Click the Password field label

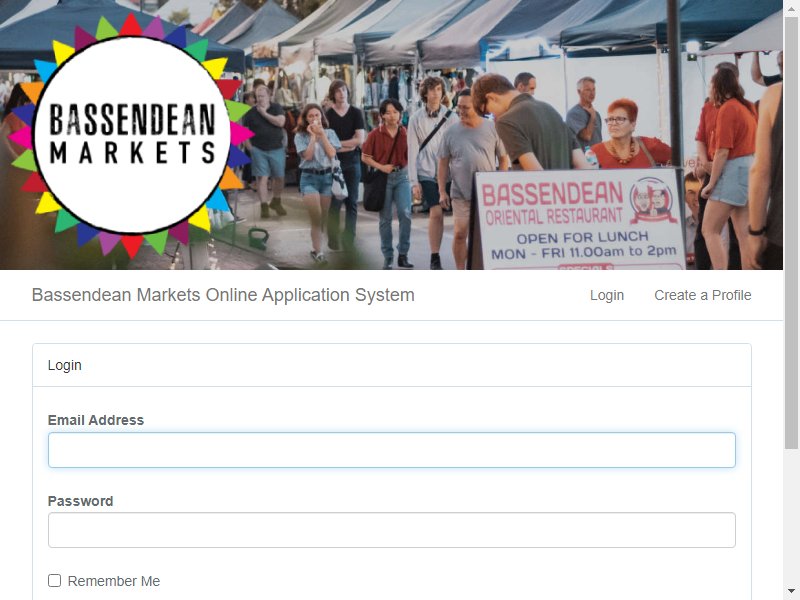pos(81,501)
